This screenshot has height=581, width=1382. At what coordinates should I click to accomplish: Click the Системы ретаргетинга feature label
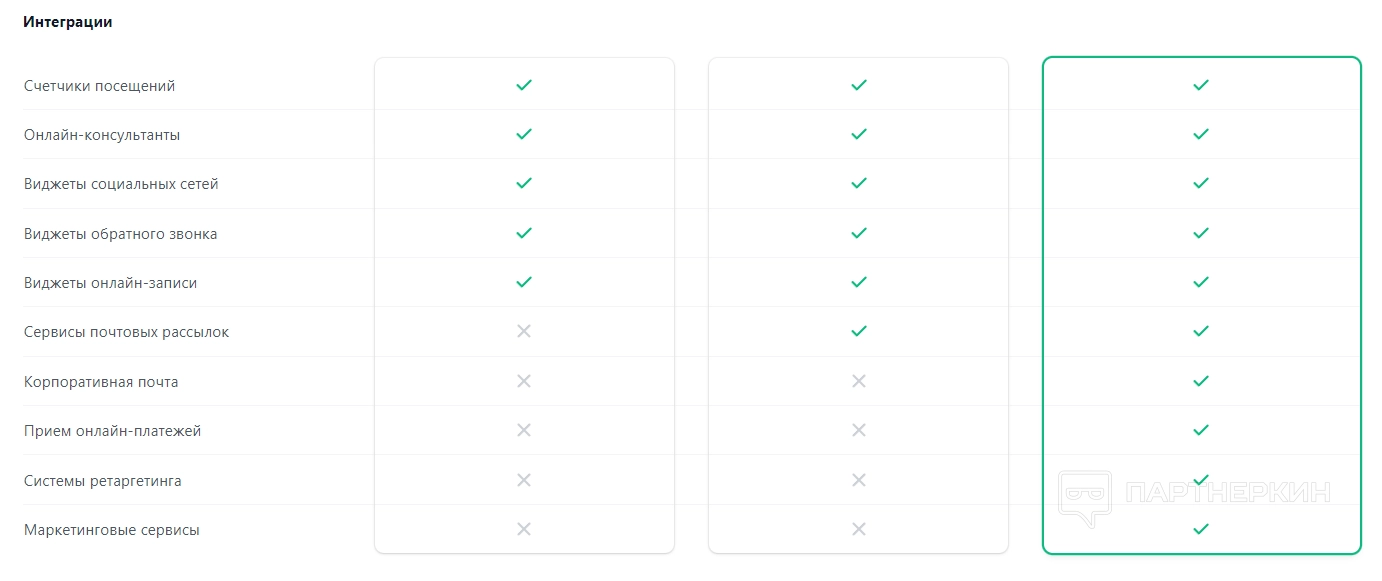[103, 481]
